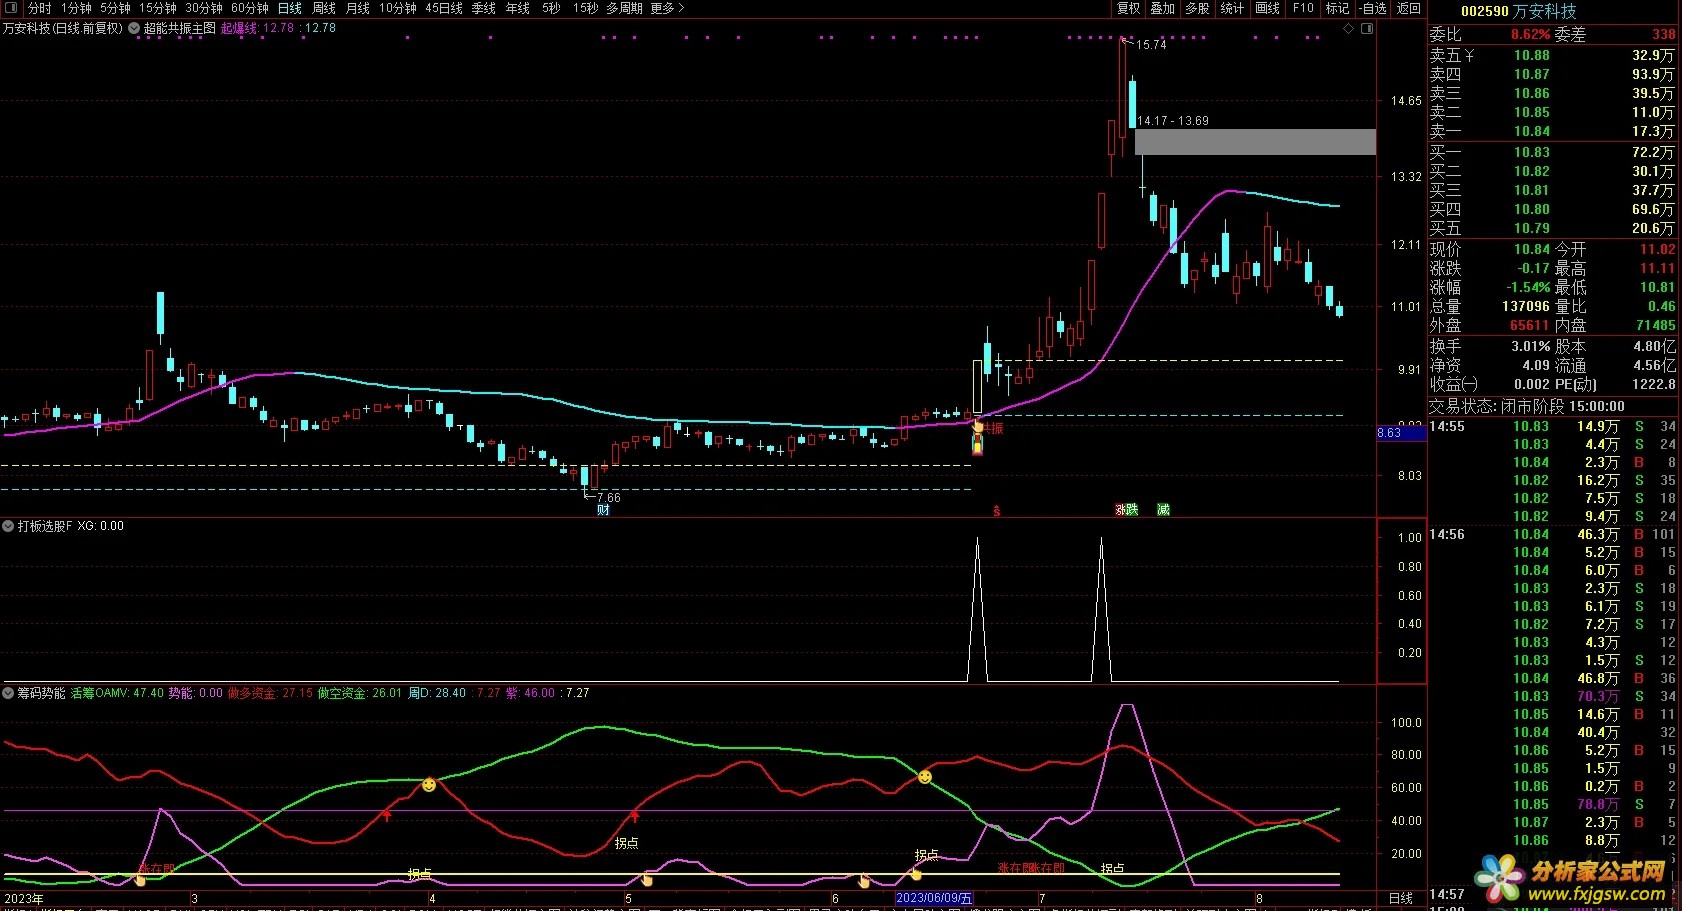The image size is (1682, 911).
Task: Switch to the 日线 daily chart
Action: (290, 8)
